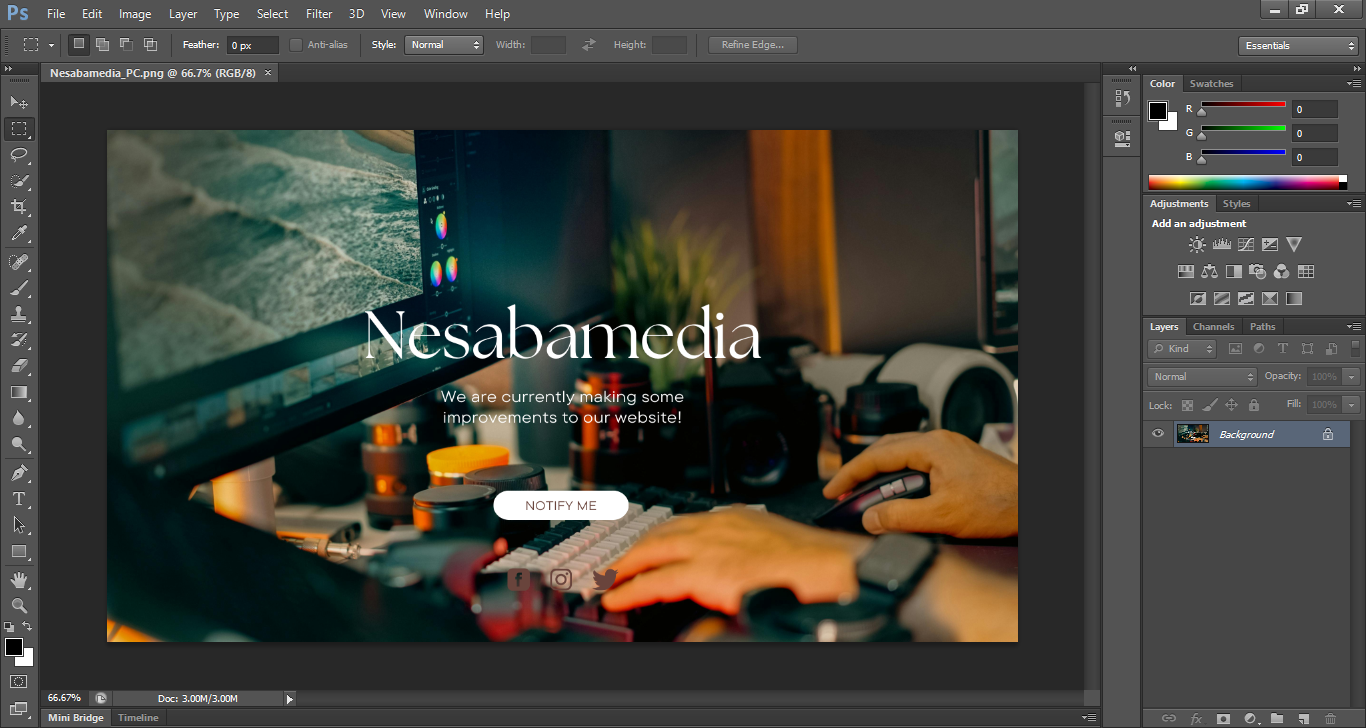Select the Zoom tool

[x=19, y=606]
